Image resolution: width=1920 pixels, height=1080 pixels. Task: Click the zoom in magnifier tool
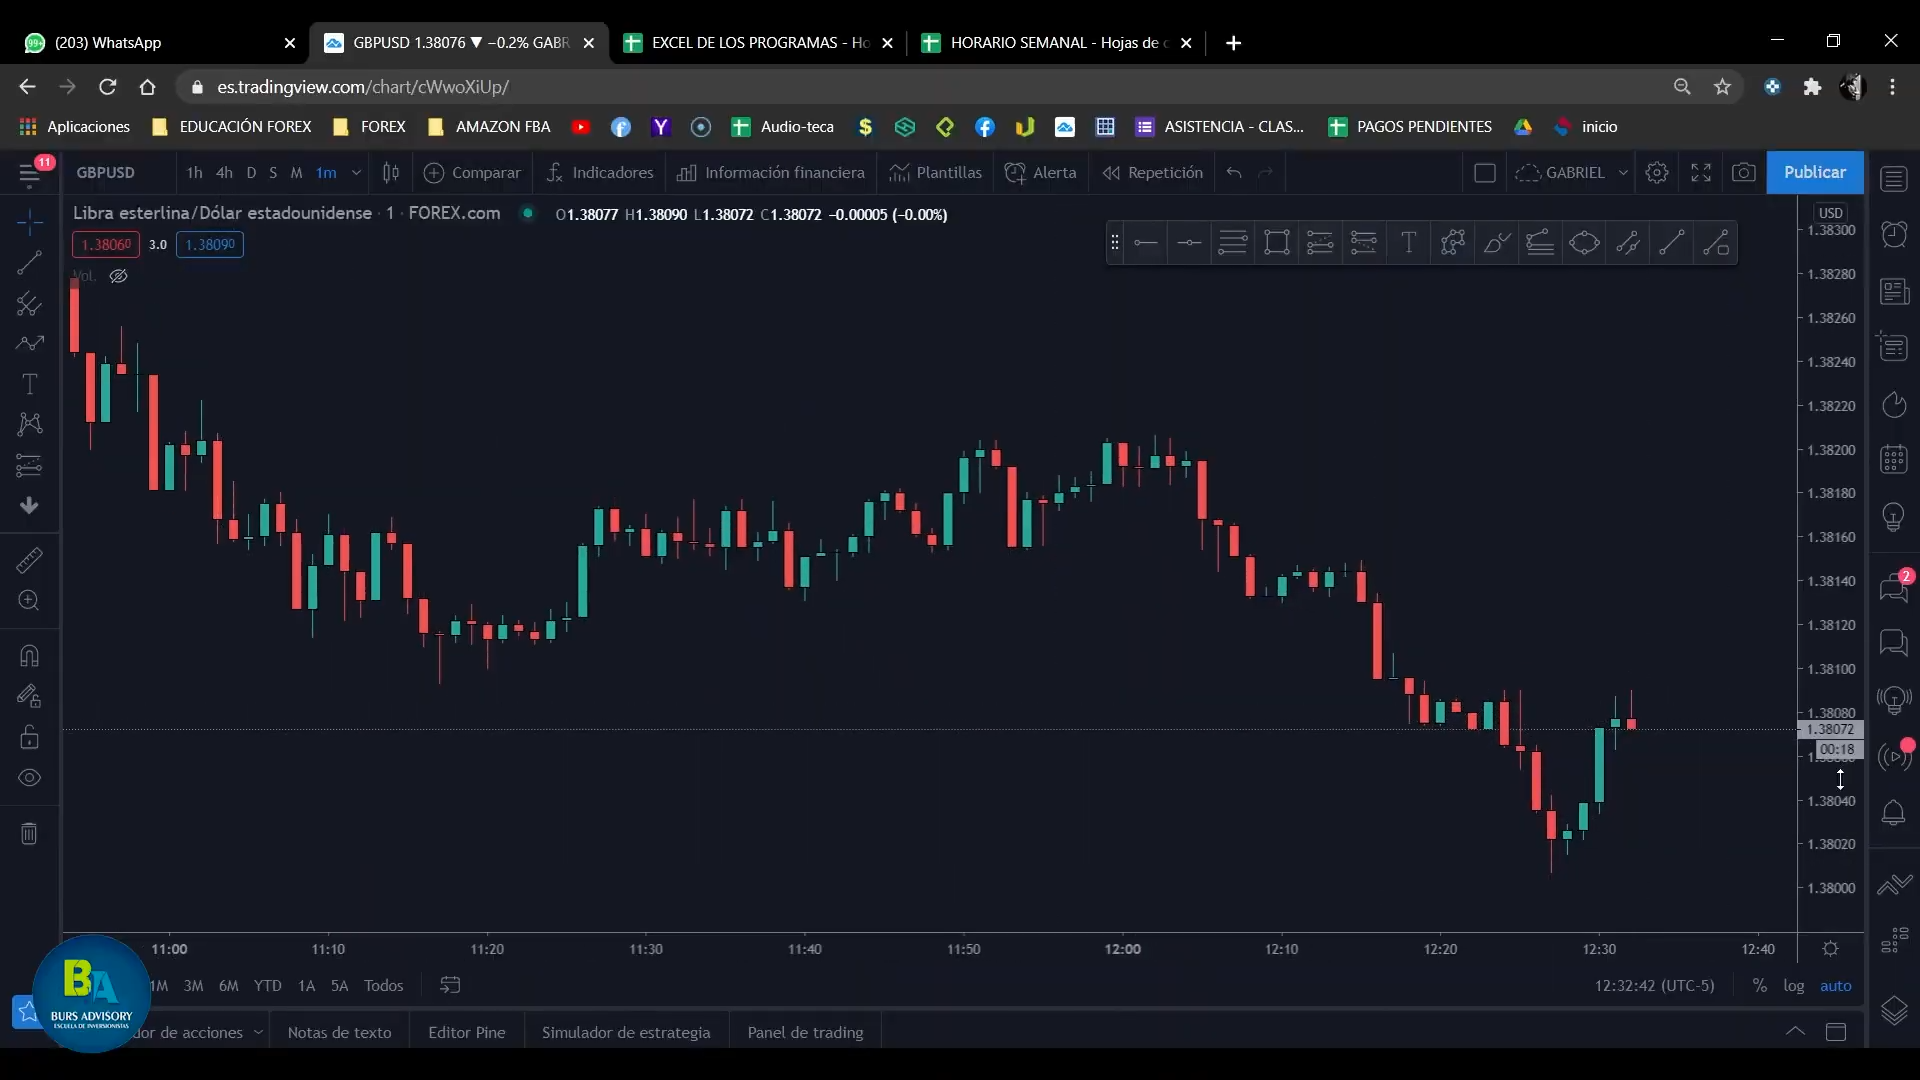point(29,600)
